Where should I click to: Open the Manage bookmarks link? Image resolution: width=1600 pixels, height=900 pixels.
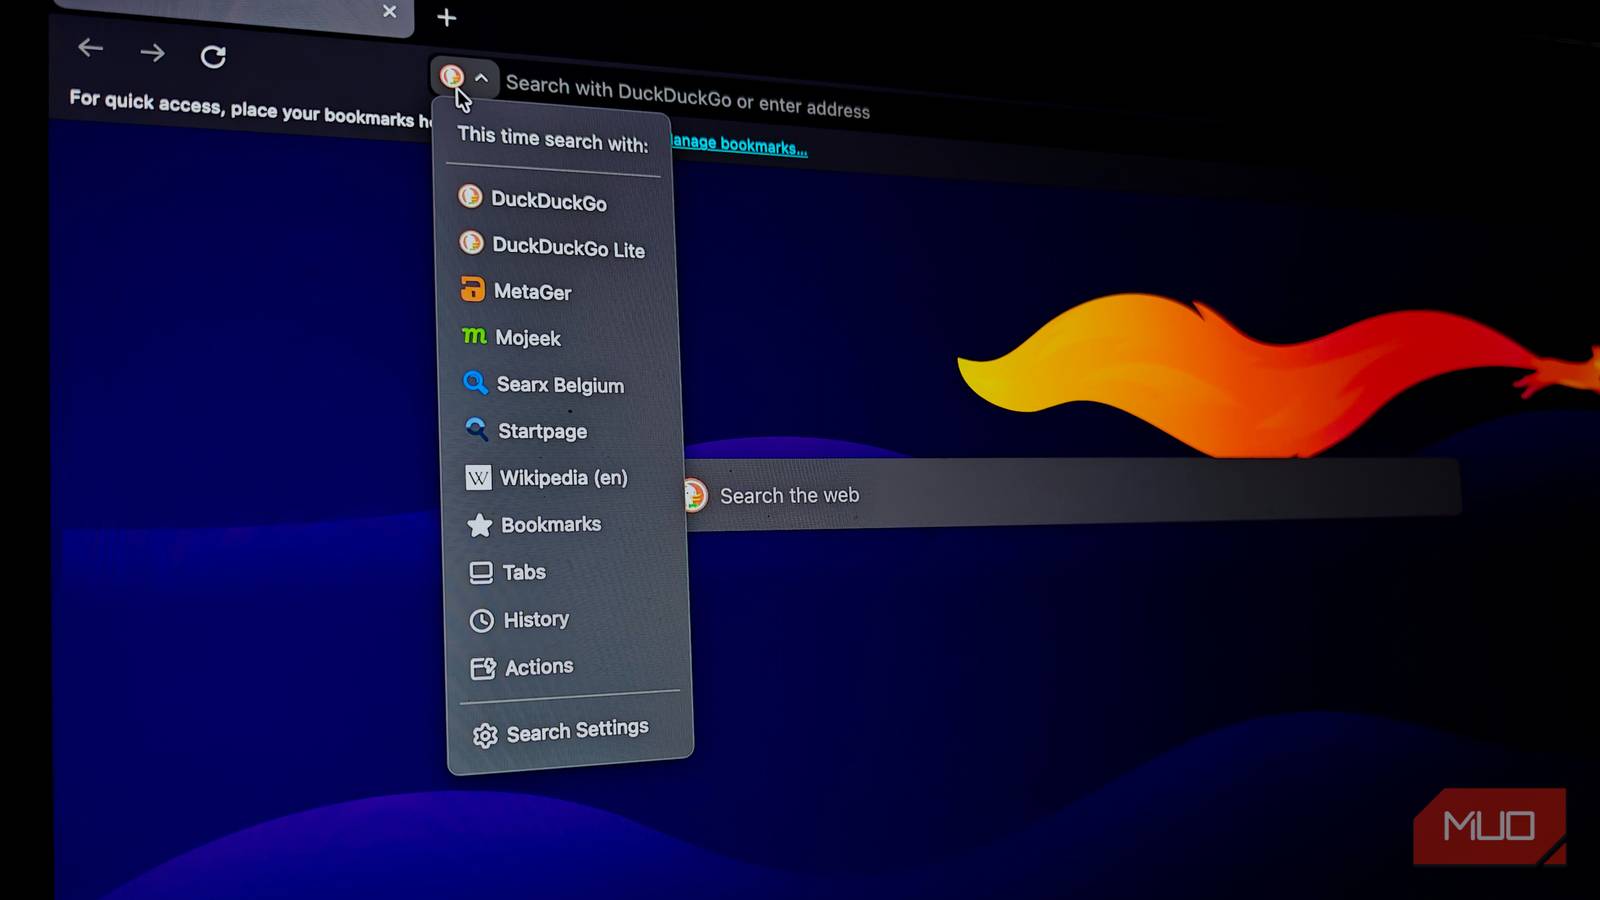[739, 145]
